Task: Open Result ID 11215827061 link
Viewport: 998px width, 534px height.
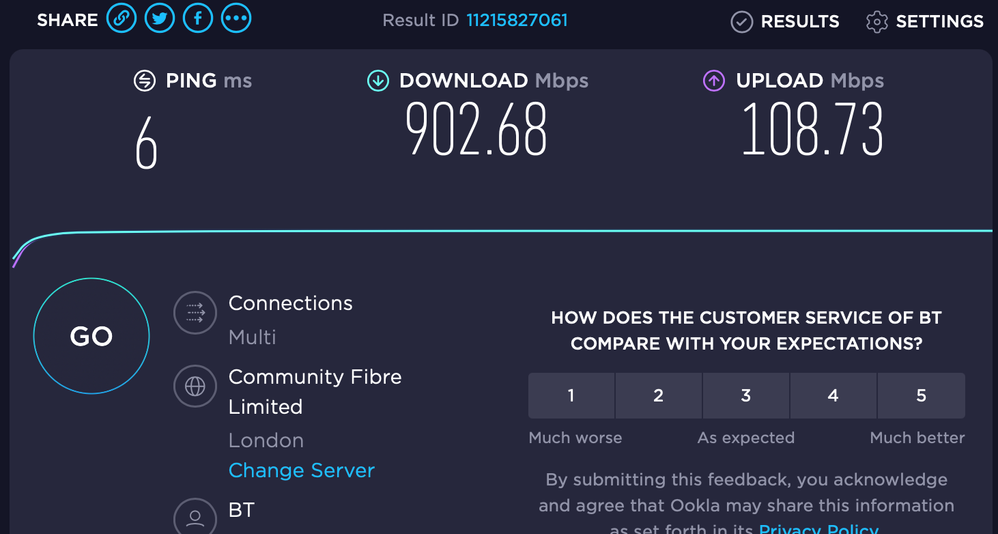Action: tap(517, 20)
